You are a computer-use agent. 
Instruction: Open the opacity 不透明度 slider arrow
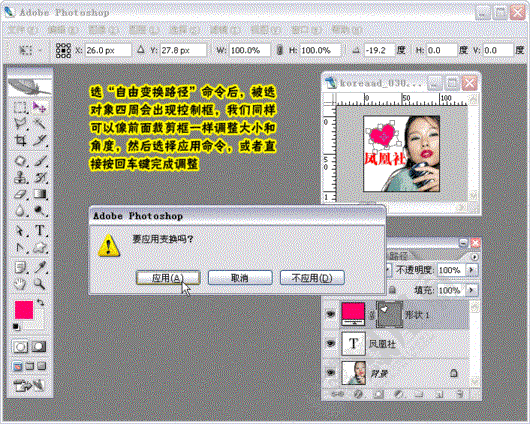click(471, 270)
